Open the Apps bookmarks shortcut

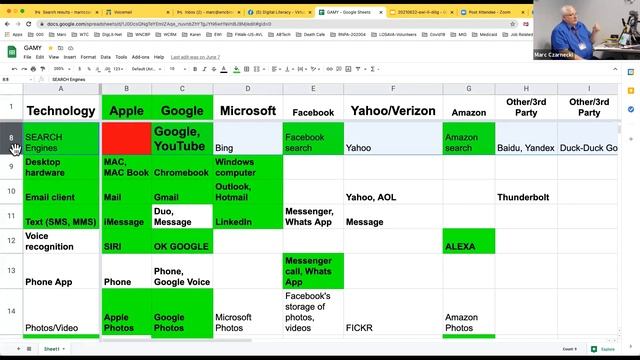point(14,35)
